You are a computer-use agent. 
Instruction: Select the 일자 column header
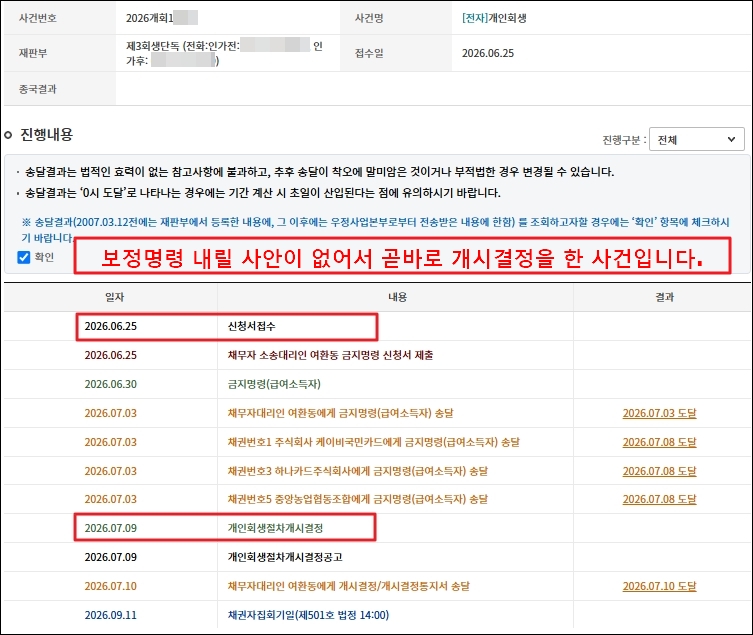click(115, 297)
